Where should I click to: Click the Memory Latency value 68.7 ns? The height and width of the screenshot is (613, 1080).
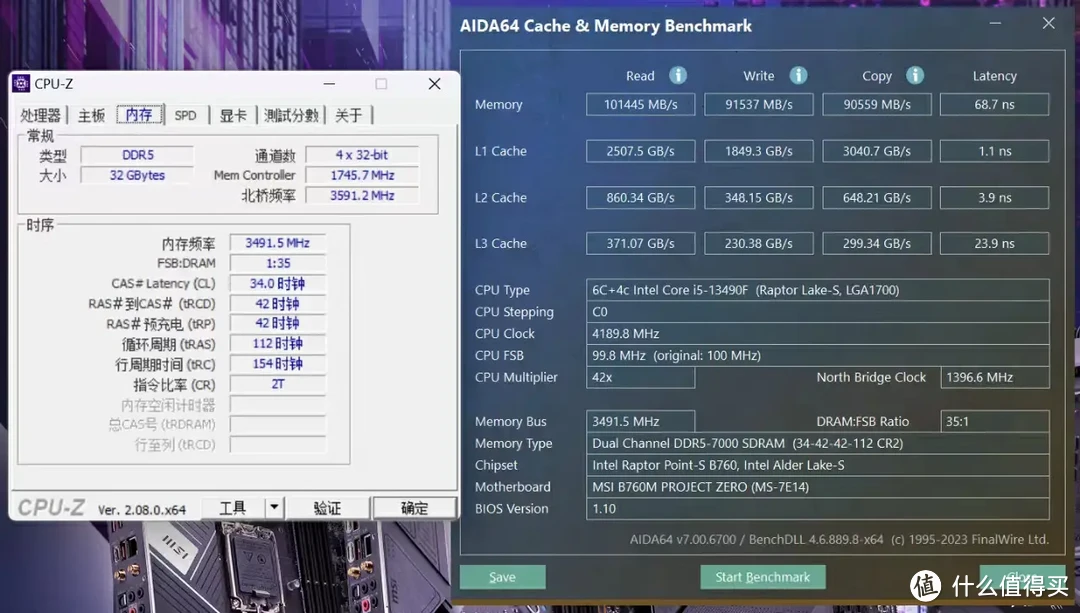[995, 105]
